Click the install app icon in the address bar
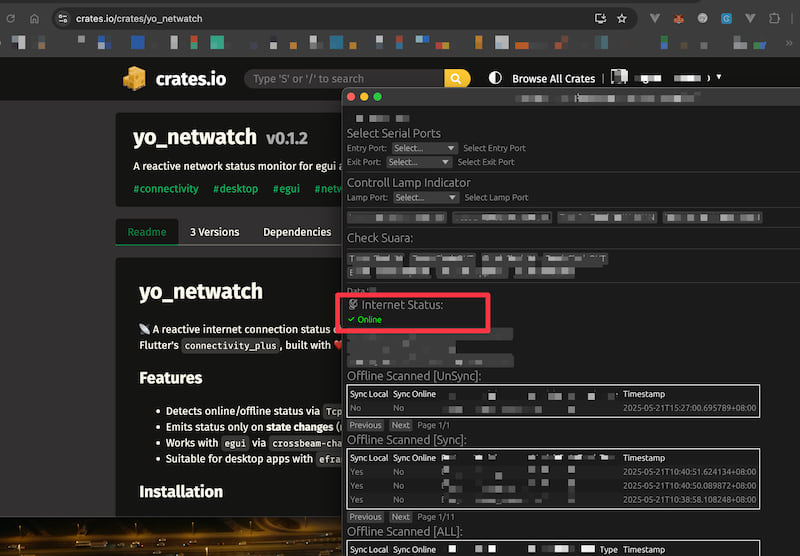800x556 pixels. (600, 18)
